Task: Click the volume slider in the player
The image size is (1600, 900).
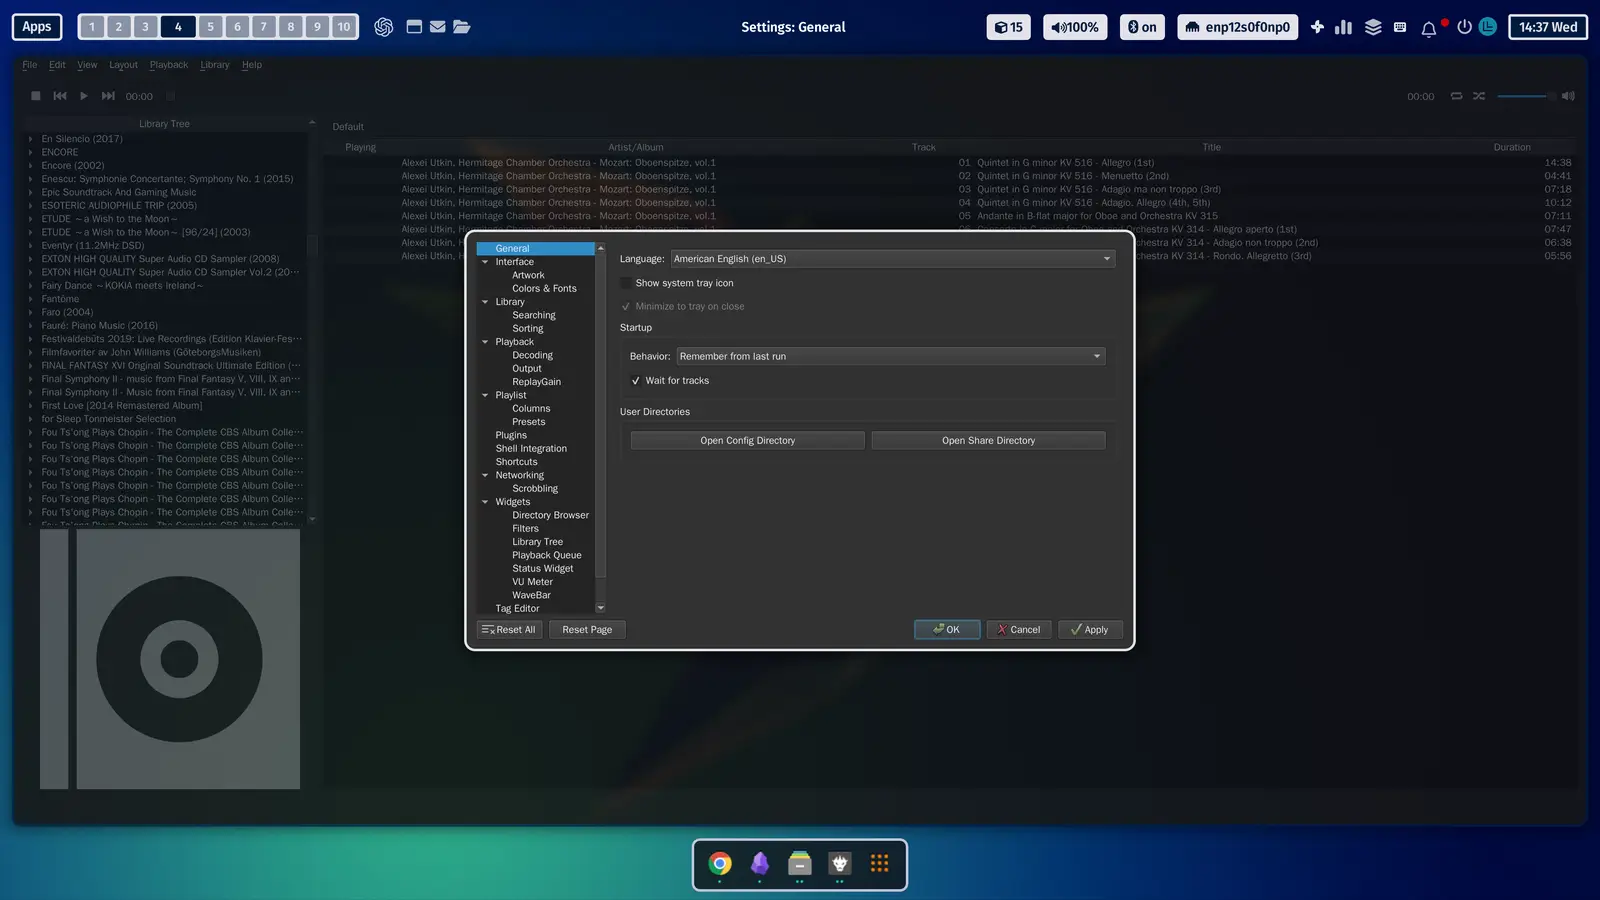Action: pyautogui.click(x=1526, y=96)
